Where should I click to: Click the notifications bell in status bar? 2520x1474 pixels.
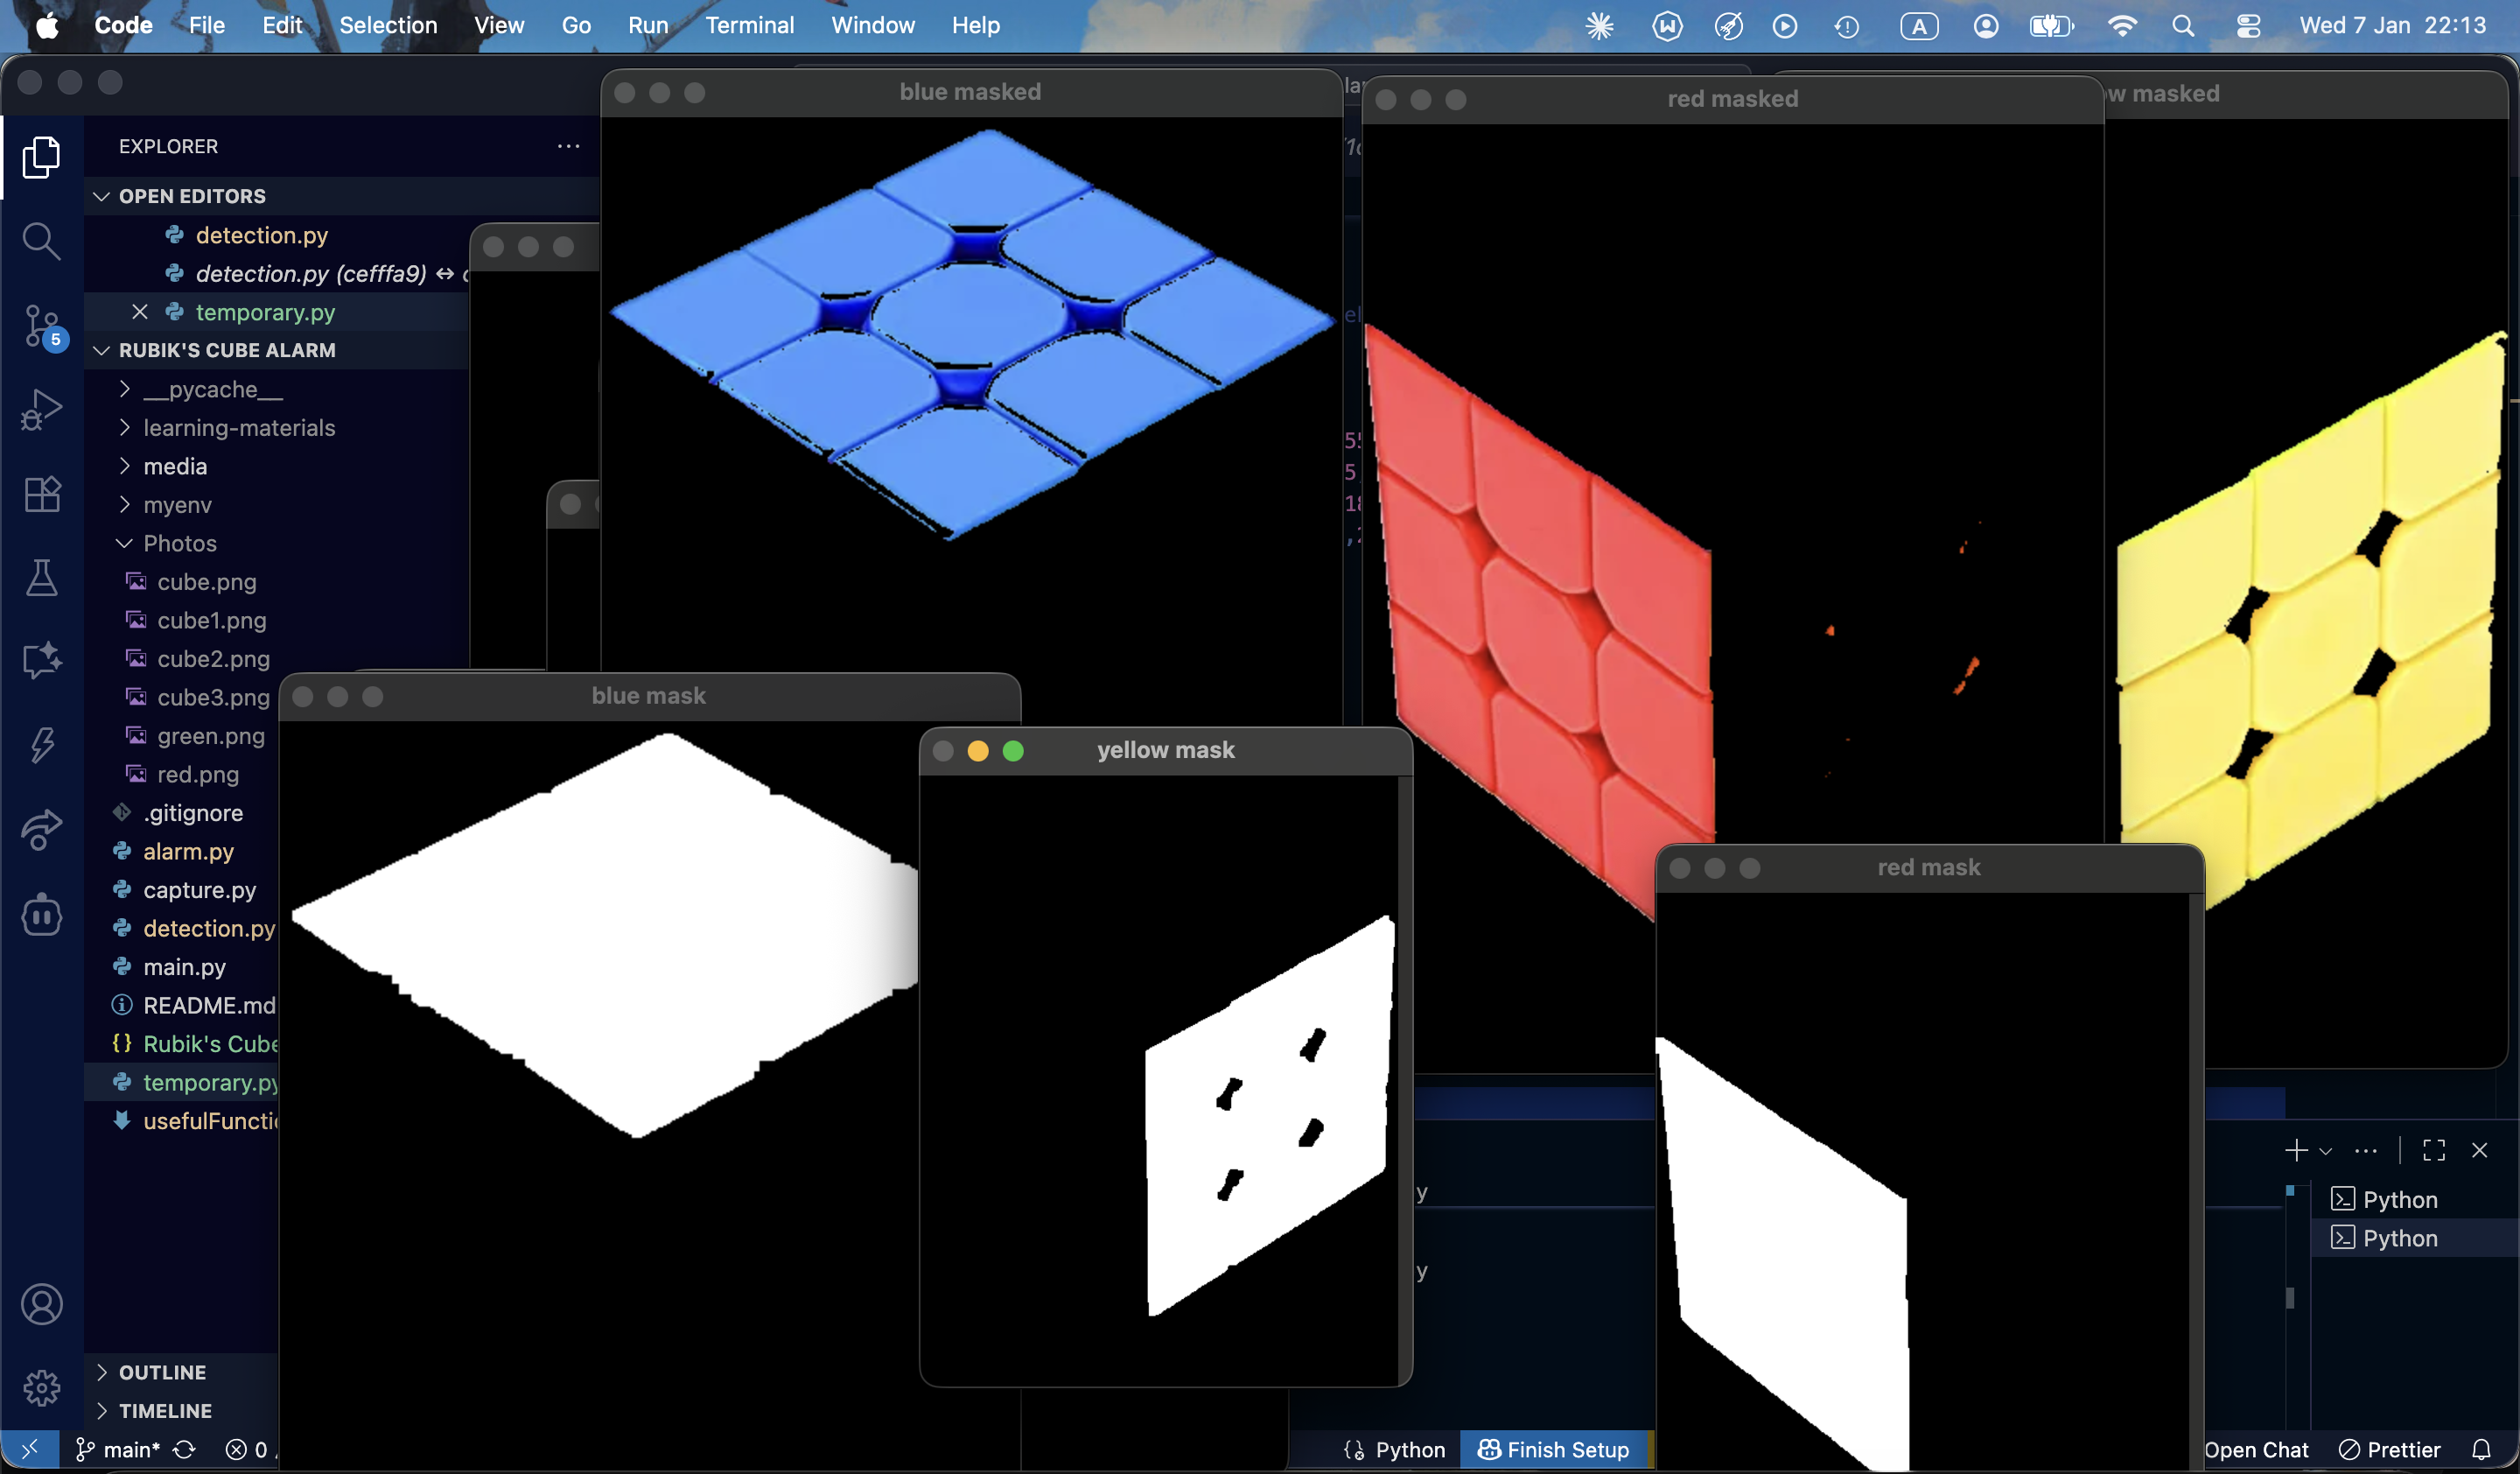(2481, 1449)
